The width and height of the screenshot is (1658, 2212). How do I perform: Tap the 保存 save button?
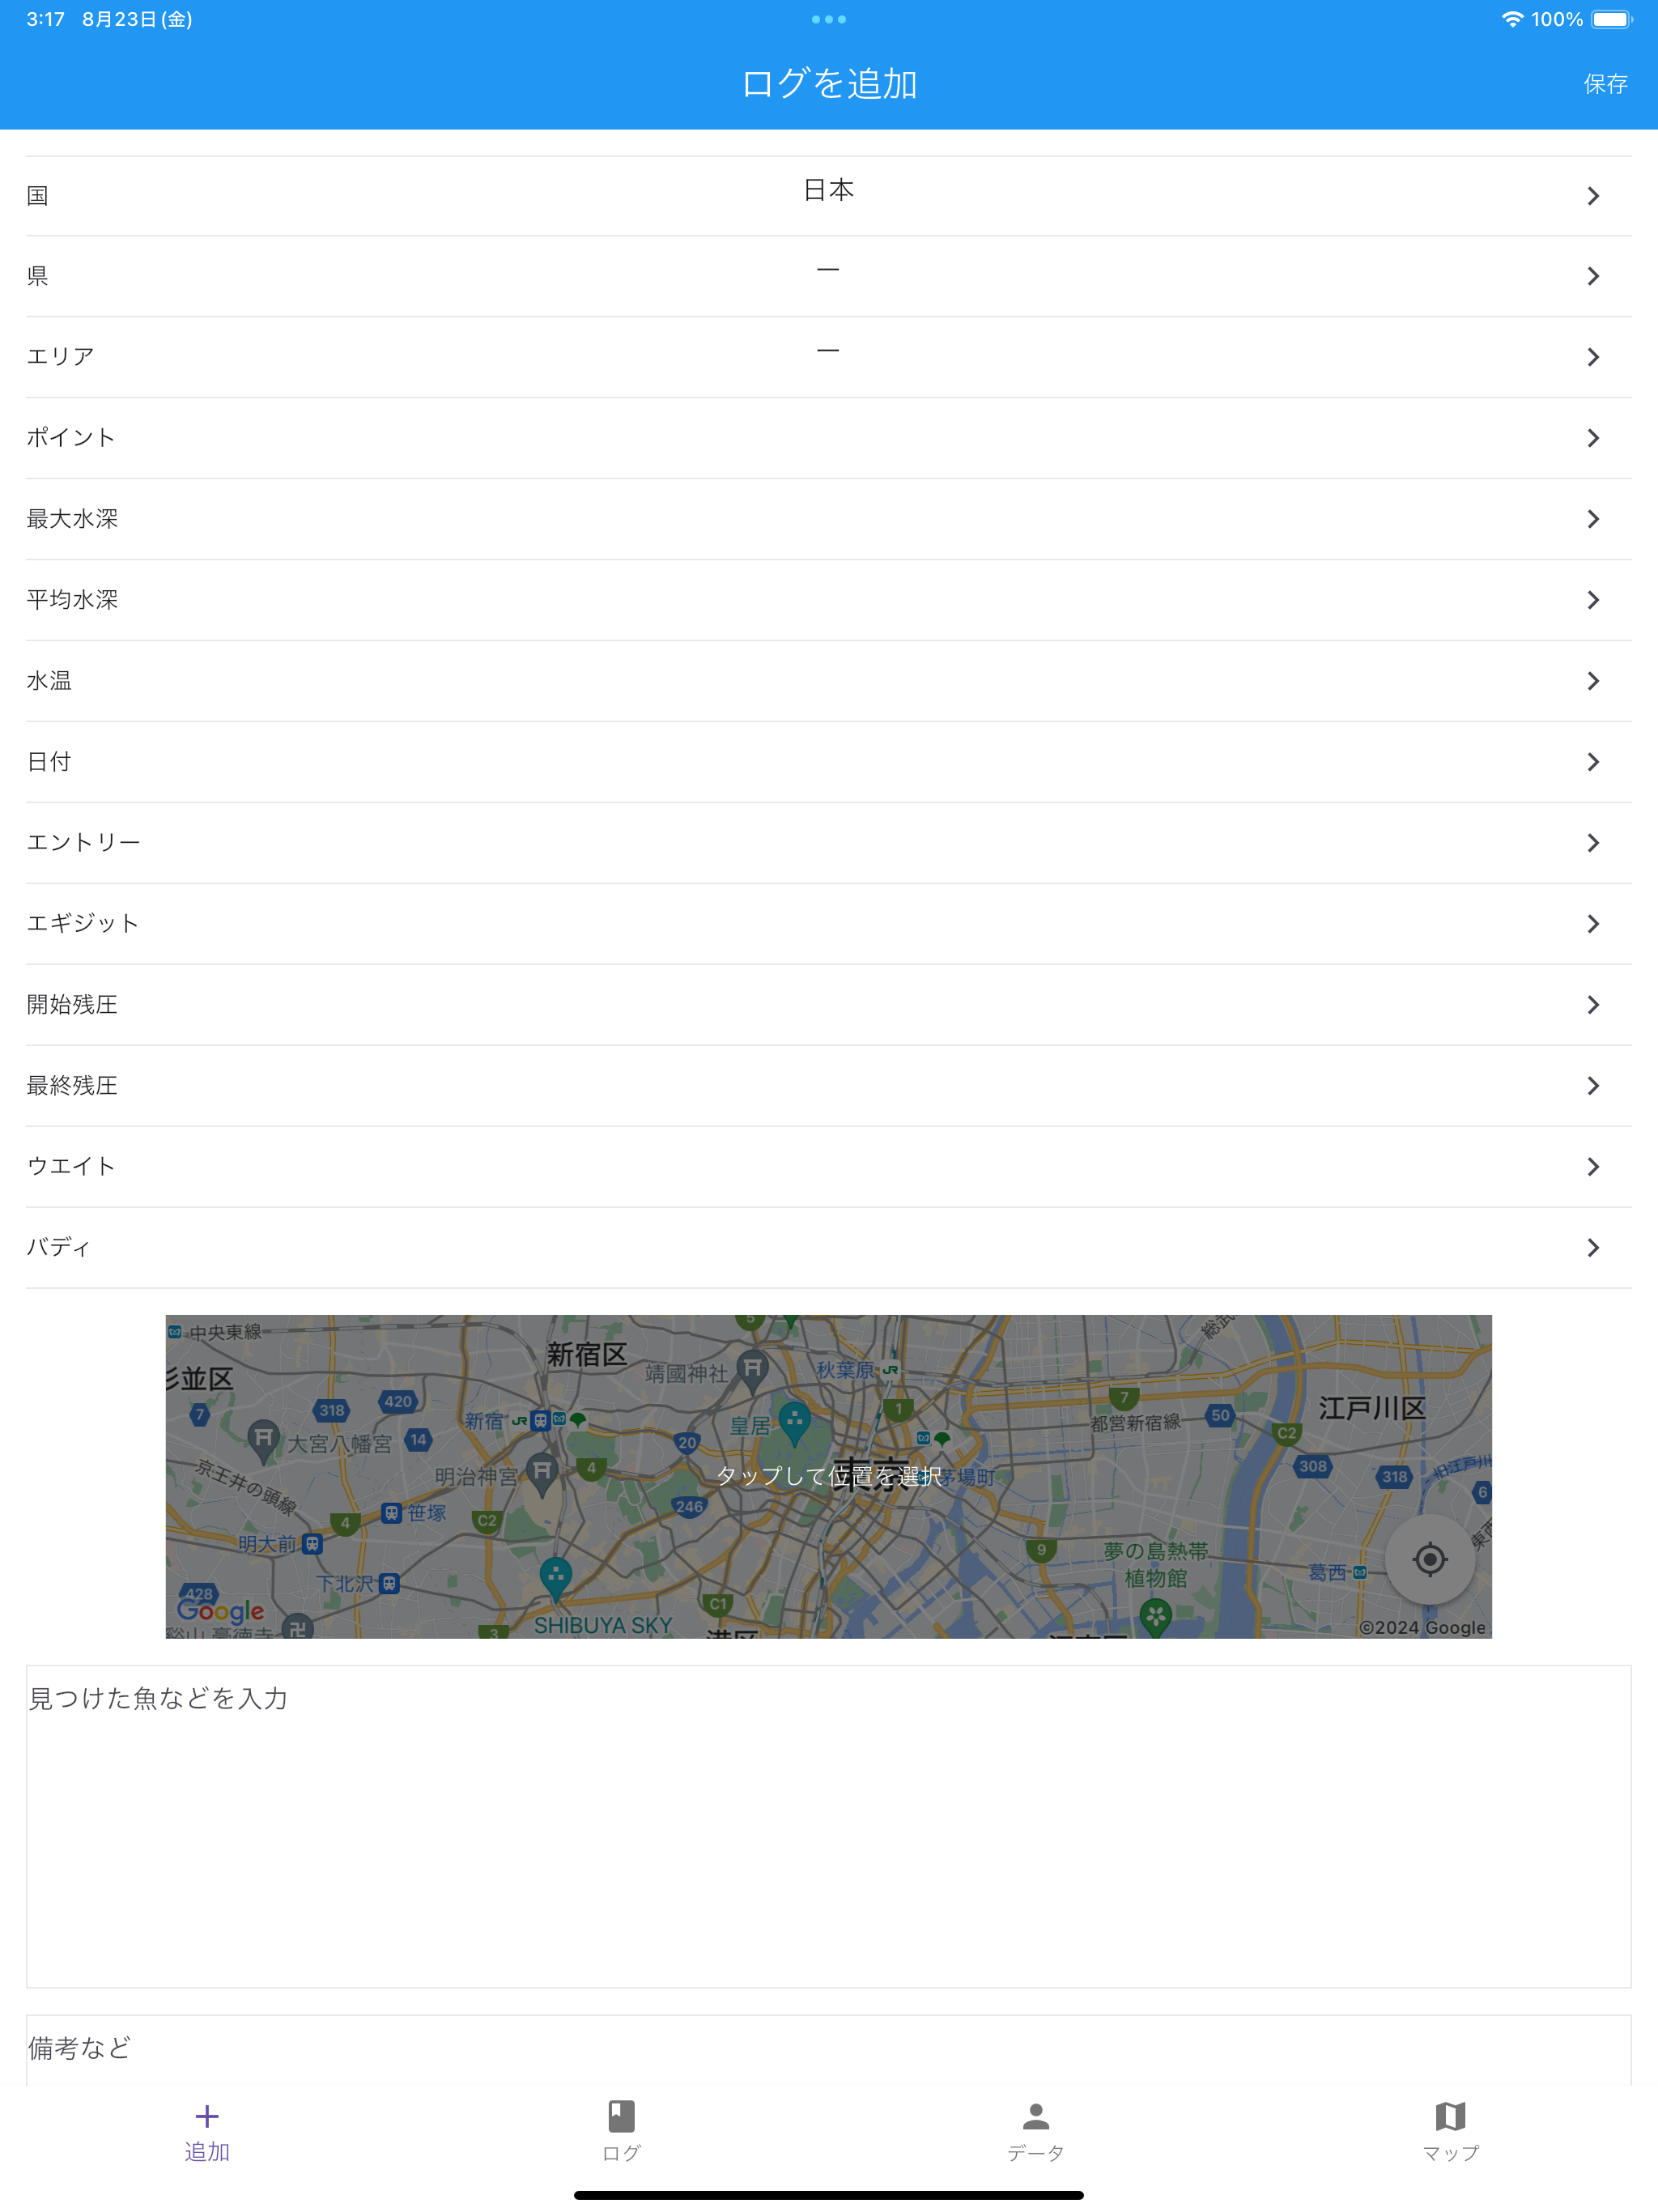1605,84
